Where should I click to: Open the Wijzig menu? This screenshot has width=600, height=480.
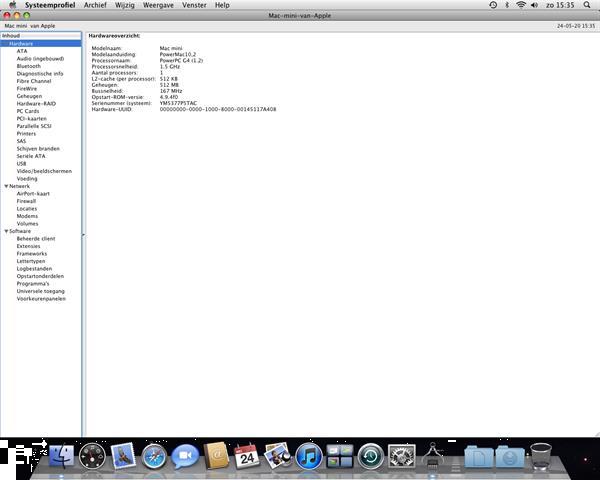point(125,5)
